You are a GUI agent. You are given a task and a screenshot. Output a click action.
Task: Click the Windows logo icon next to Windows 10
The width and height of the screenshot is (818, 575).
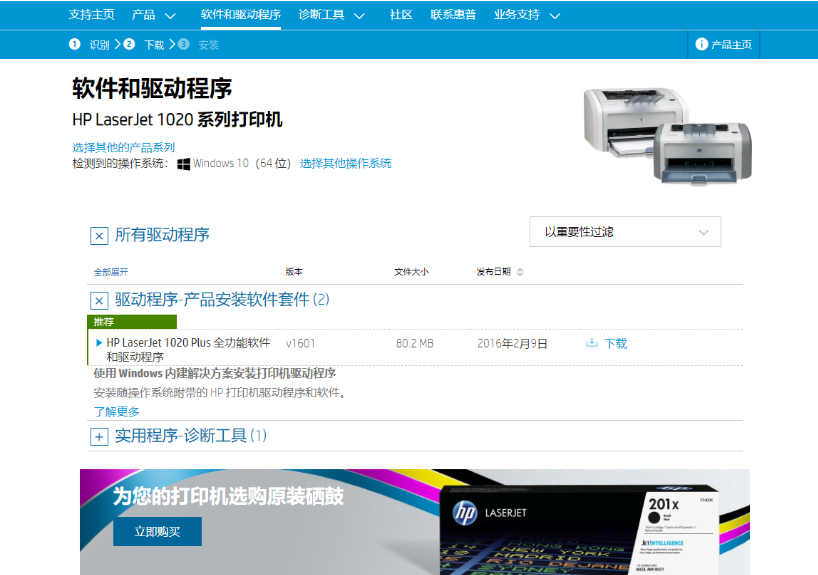click(184, 164)
